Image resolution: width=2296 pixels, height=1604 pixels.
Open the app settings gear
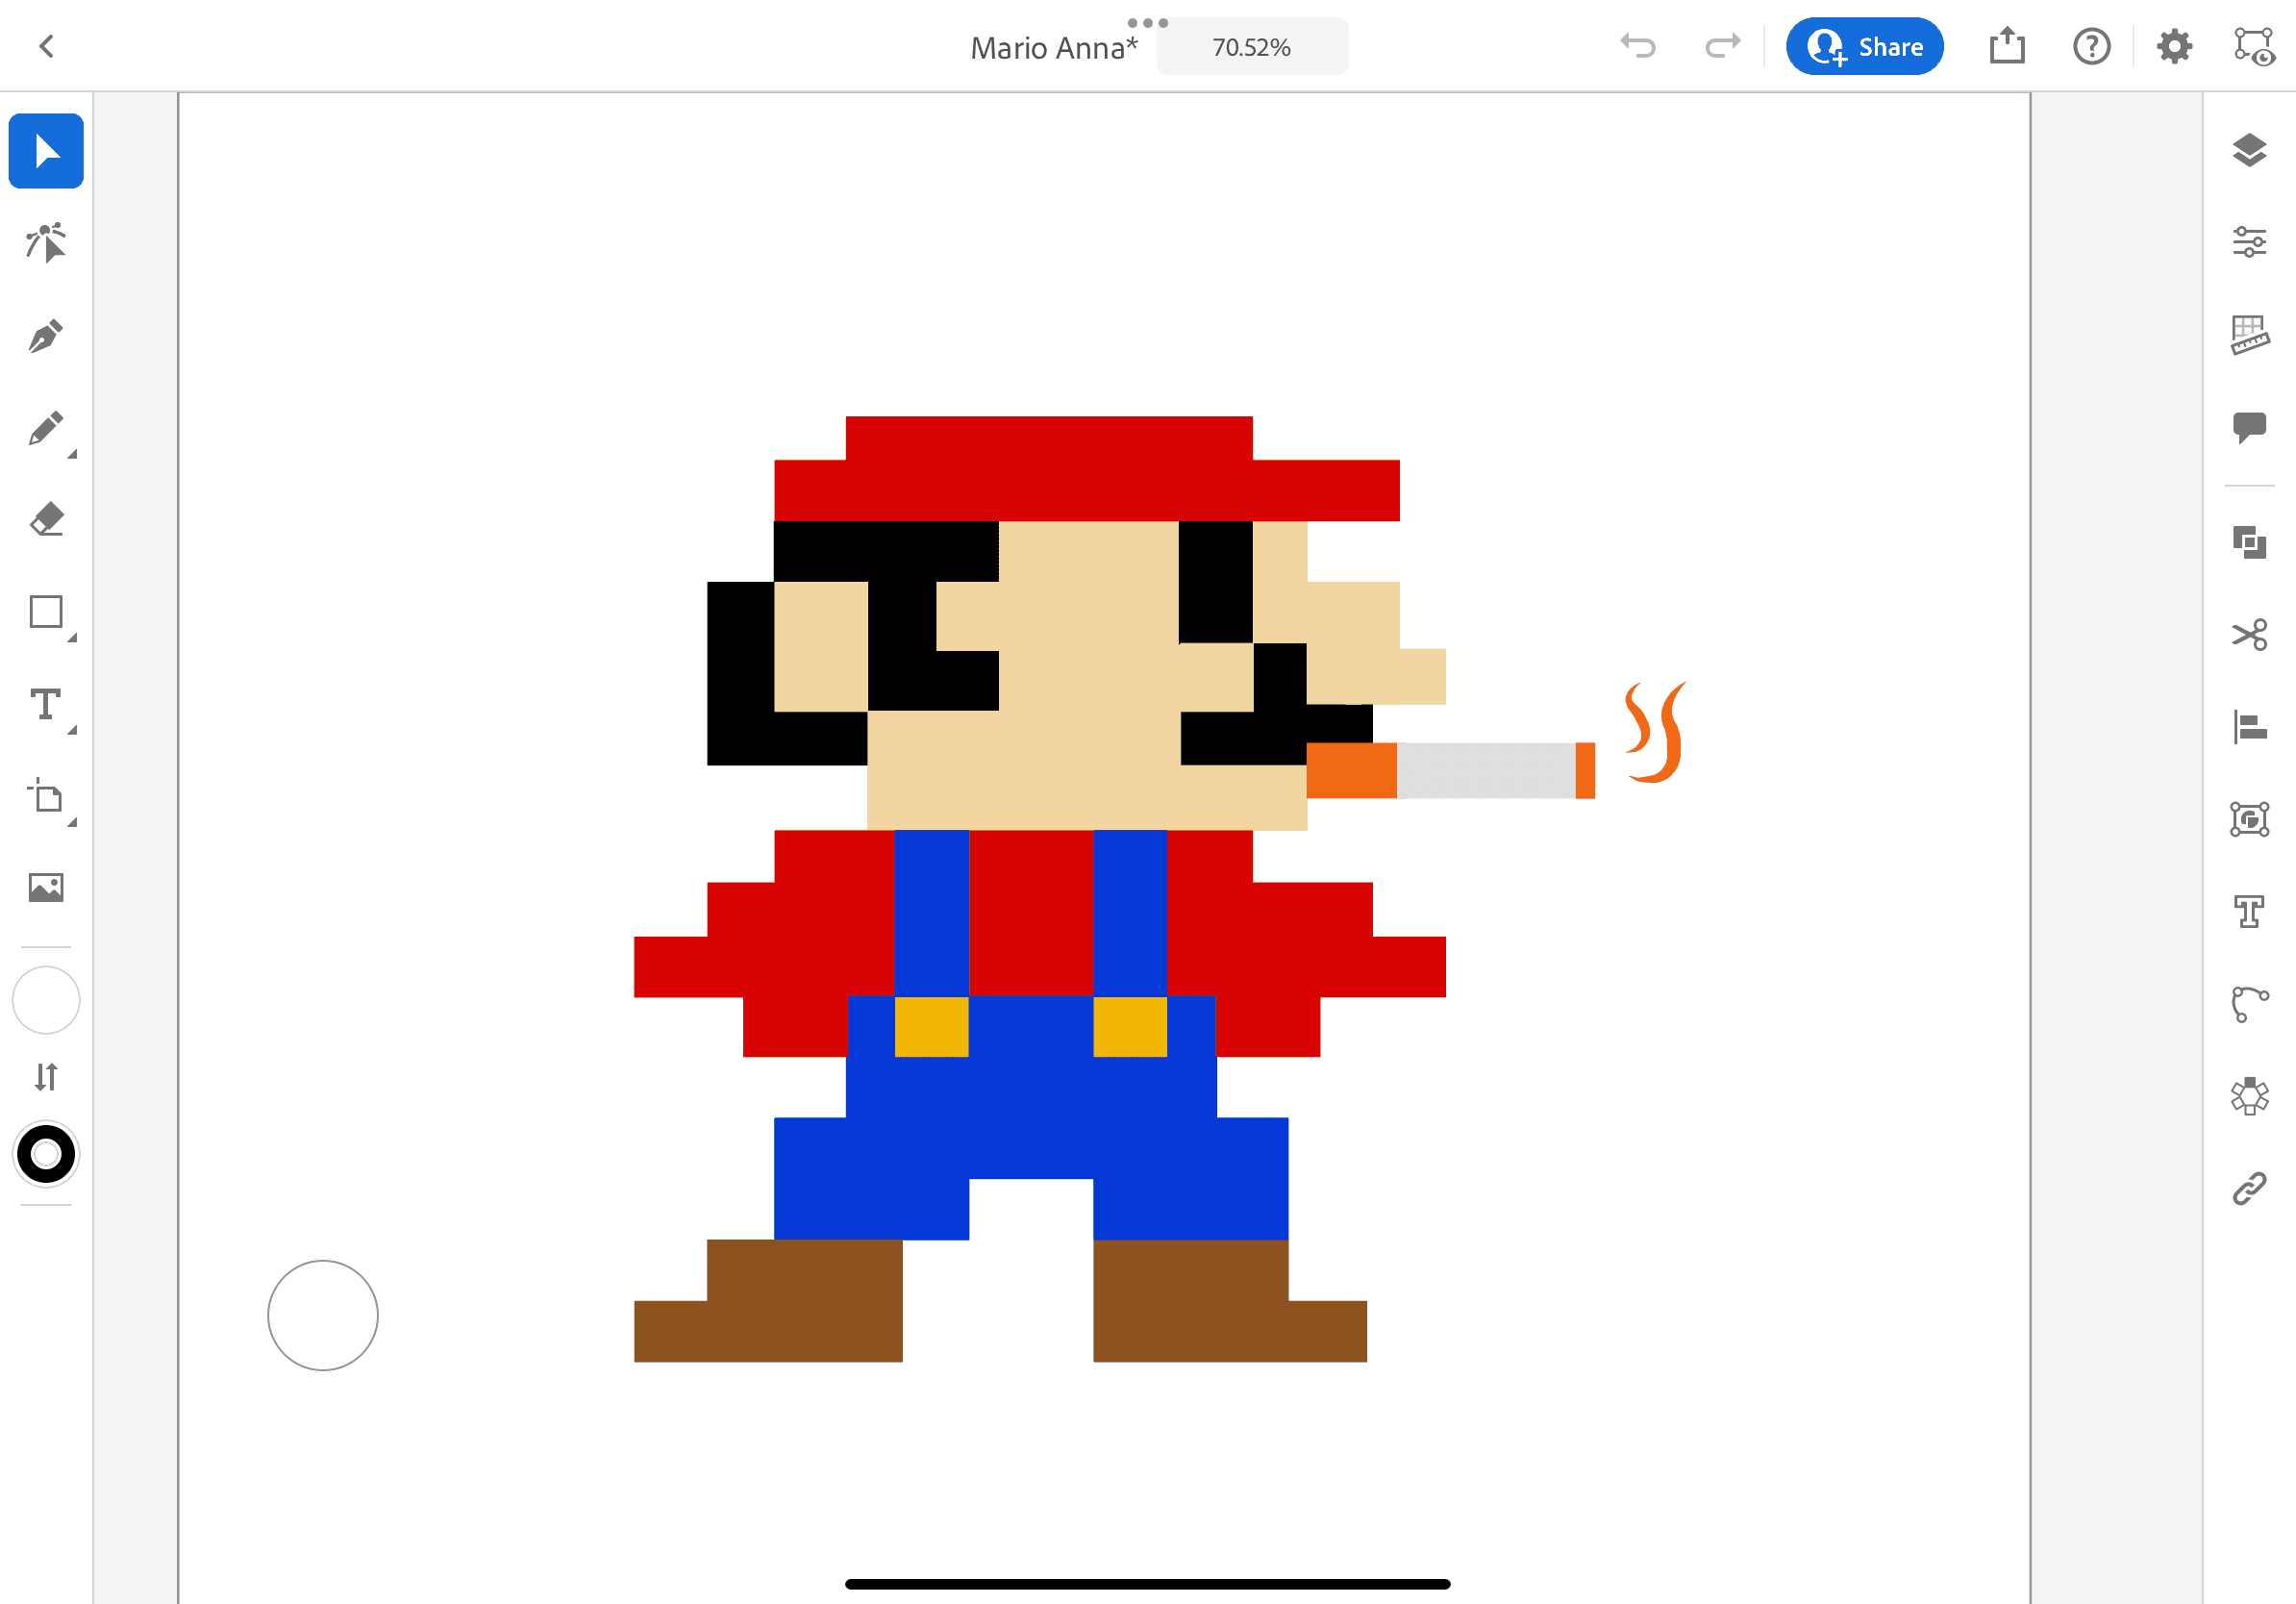click(2174, 47)
